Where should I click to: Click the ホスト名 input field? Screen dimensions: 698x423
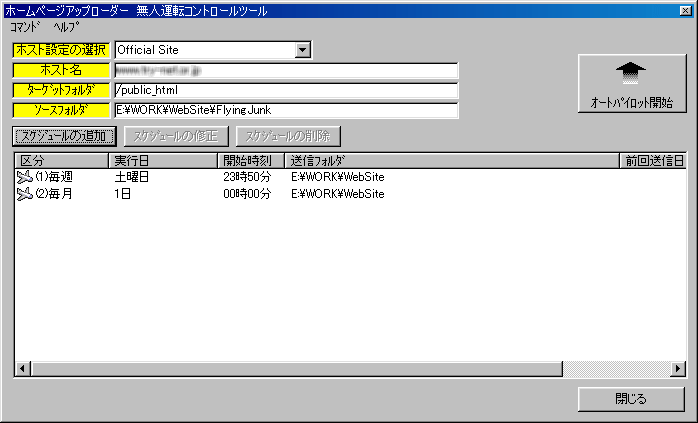coord(285,71)
